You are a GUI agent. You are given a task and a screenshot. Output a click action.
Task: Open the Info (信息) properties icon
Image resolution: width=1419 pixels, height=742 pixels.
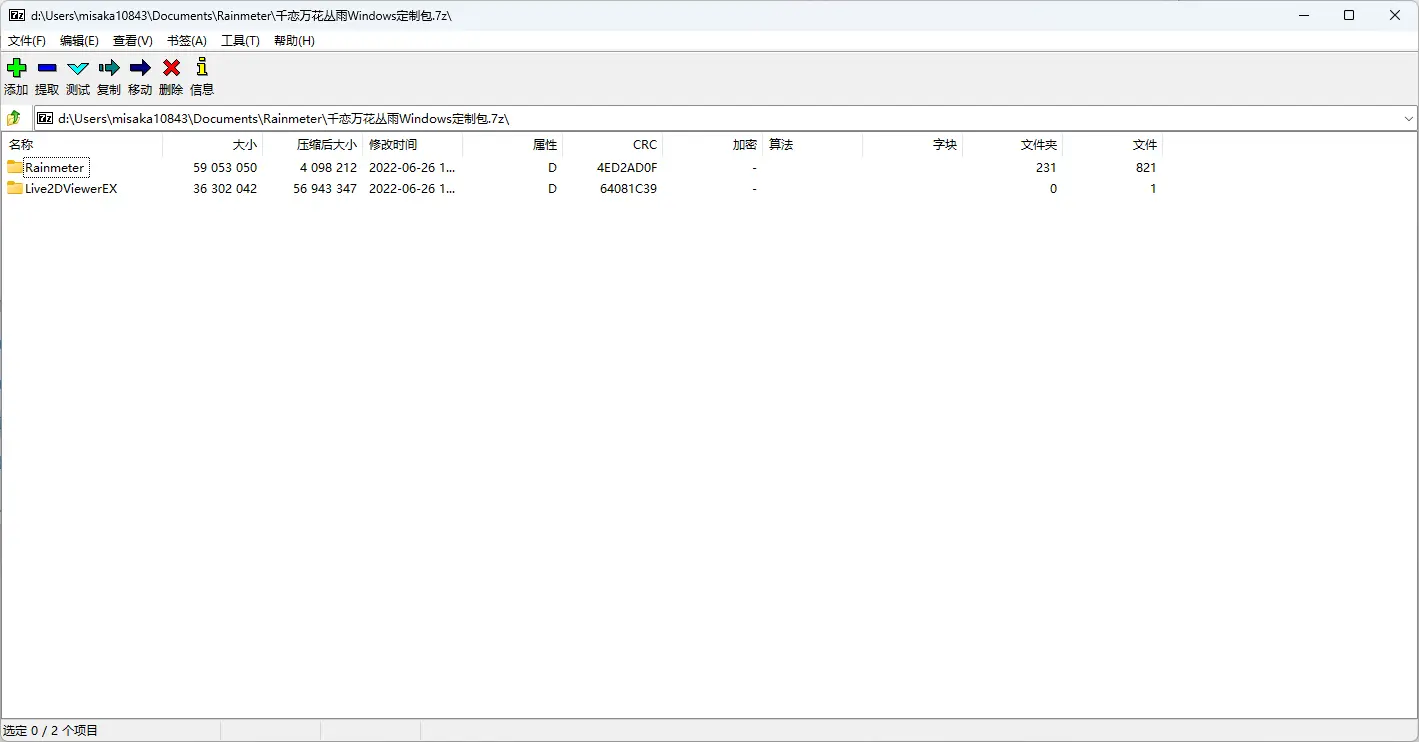click(x=202, y=69)
